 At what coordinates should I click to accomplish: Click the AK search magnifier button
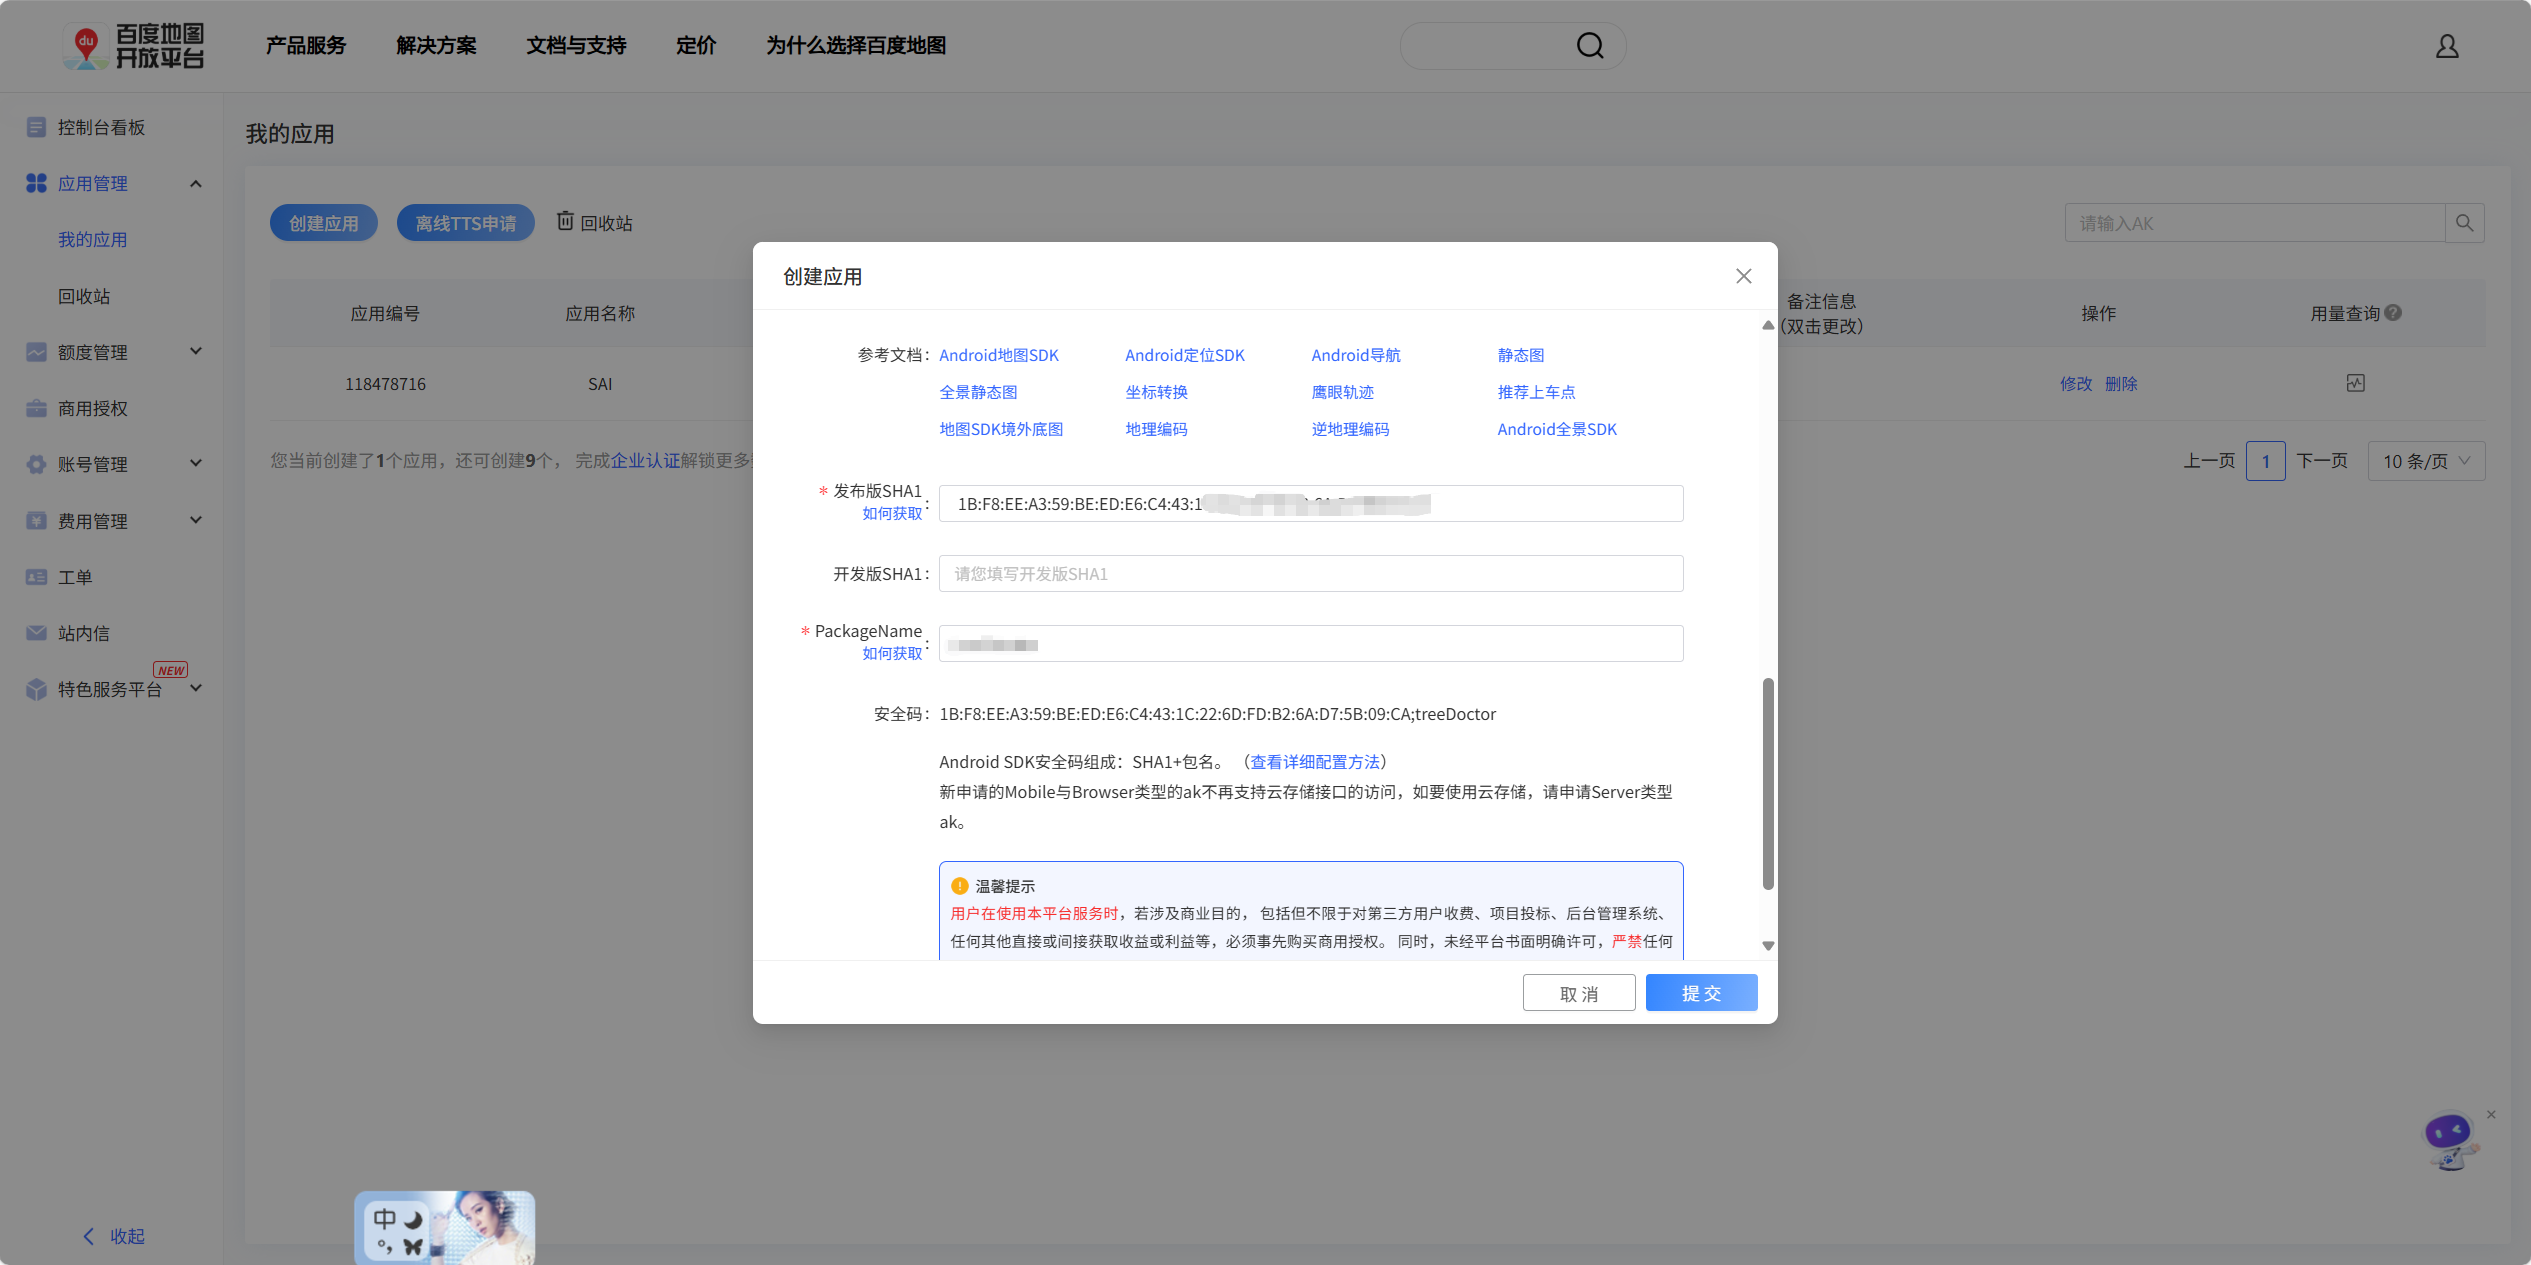click(2464, 223)
